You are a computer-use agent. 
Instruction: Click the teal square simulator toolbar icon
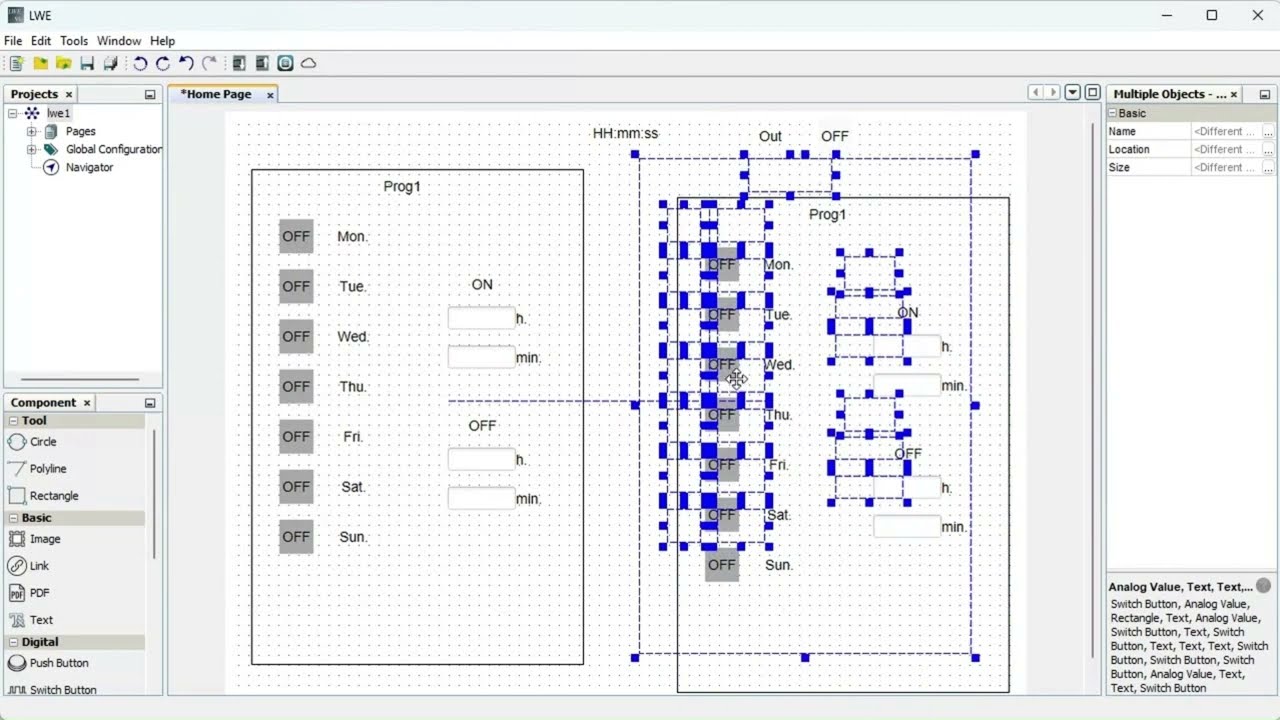(x=285, y=63)
